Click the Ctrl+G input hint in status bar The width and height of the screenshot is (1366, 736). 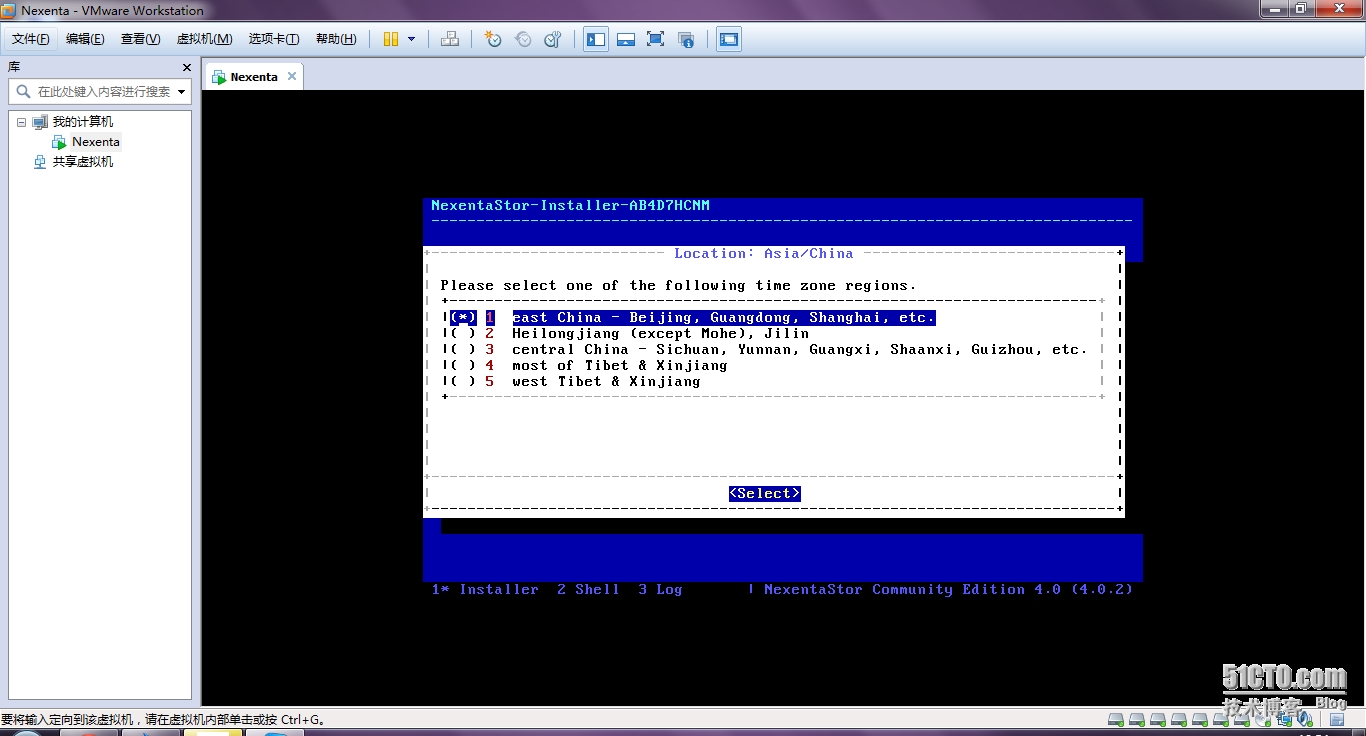point(164,720)
